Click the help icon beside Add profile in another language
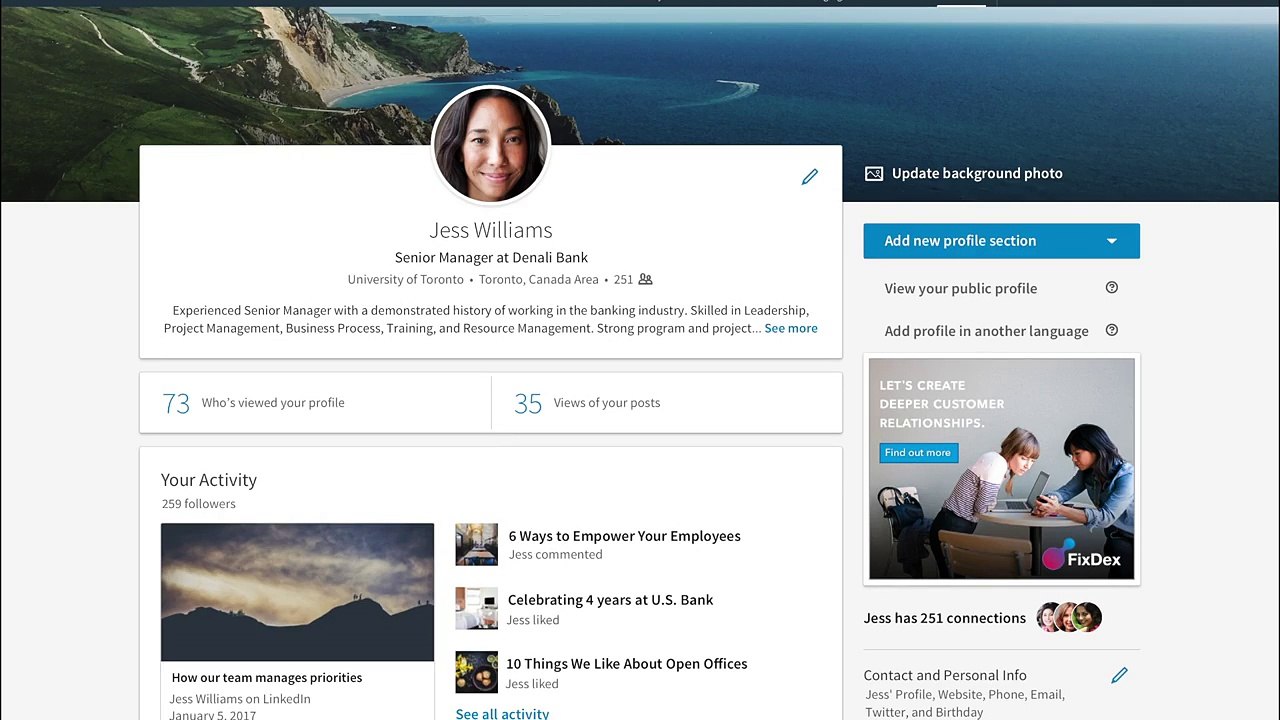The image size is (1280, 720). [x=1111, y=331]
